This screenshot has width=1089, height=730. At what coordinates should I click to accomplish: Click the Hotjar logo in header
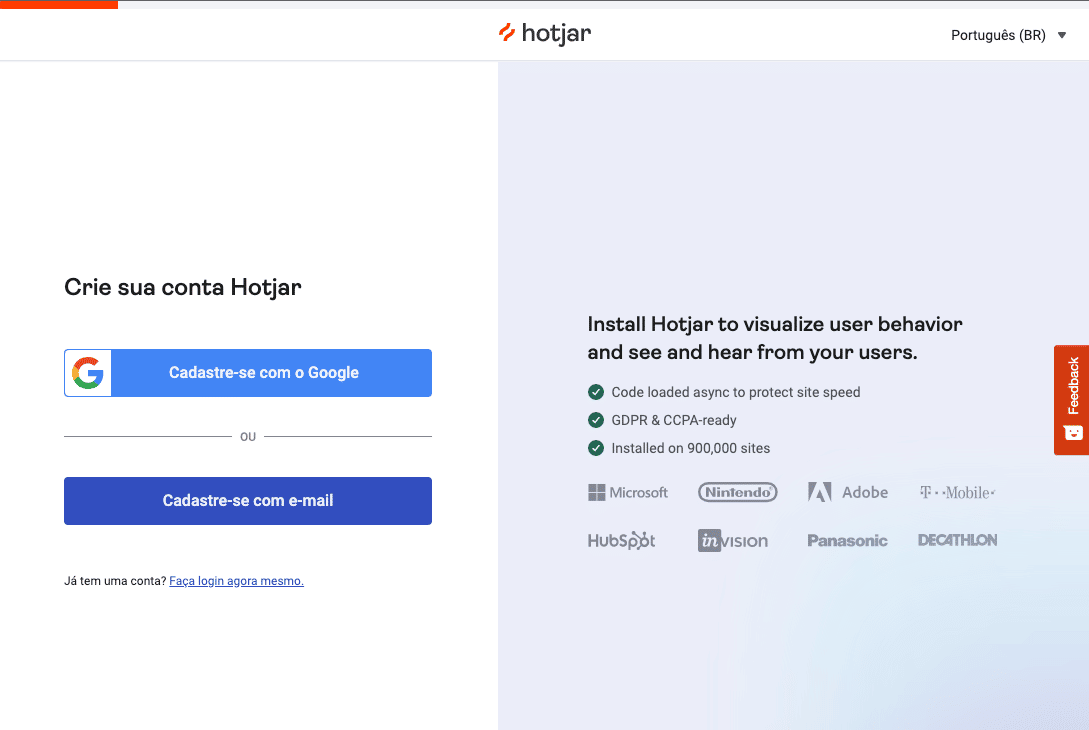click(545, 34)
